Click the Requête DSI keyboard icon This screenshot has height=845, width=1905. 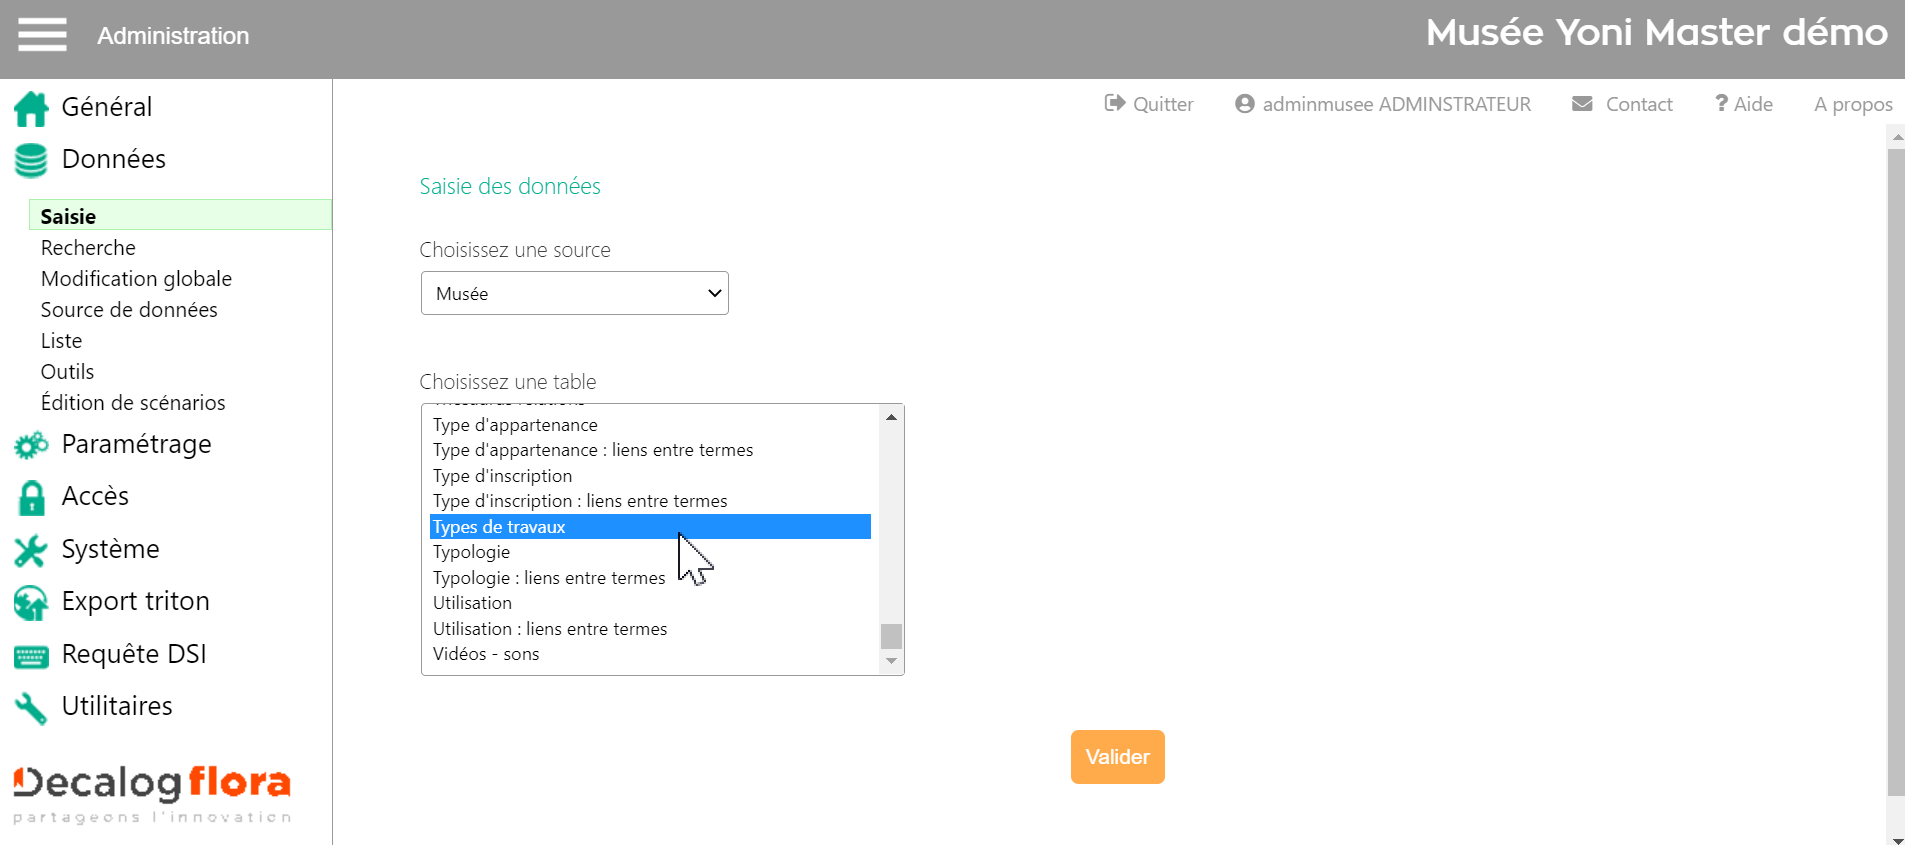tap(31, 656)
